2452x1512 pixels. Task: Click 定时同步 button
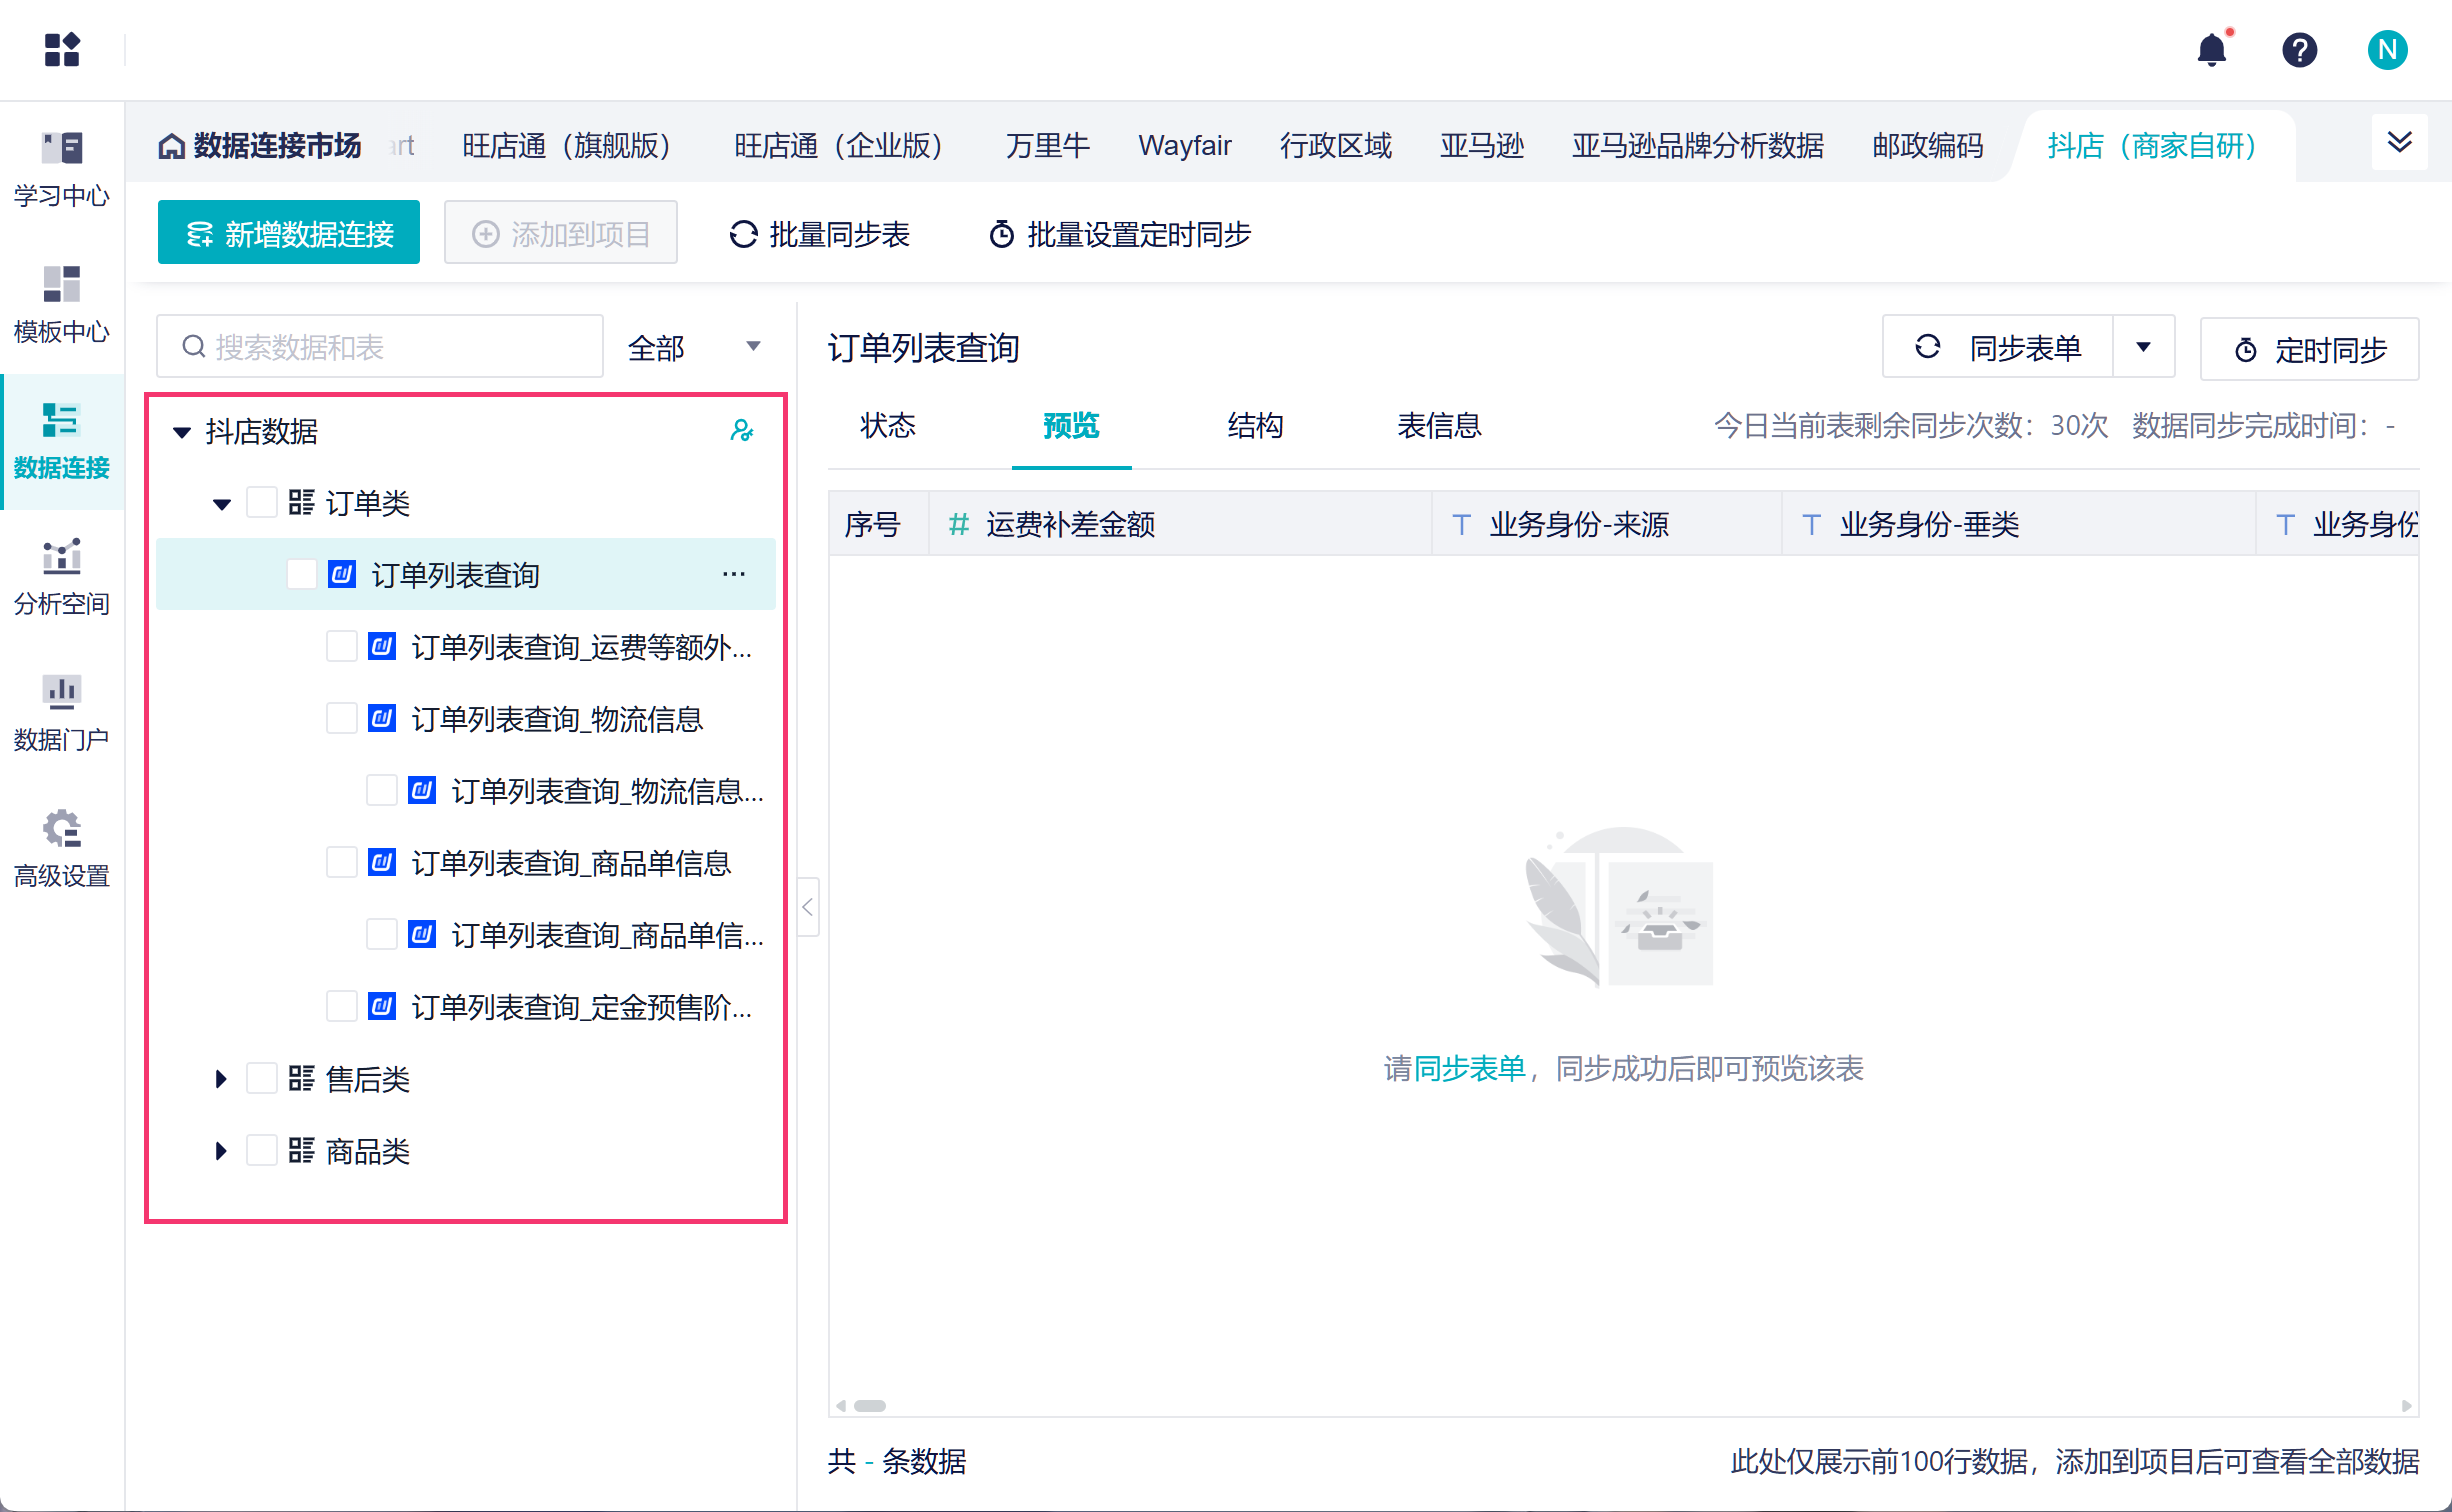[2310, 349]
